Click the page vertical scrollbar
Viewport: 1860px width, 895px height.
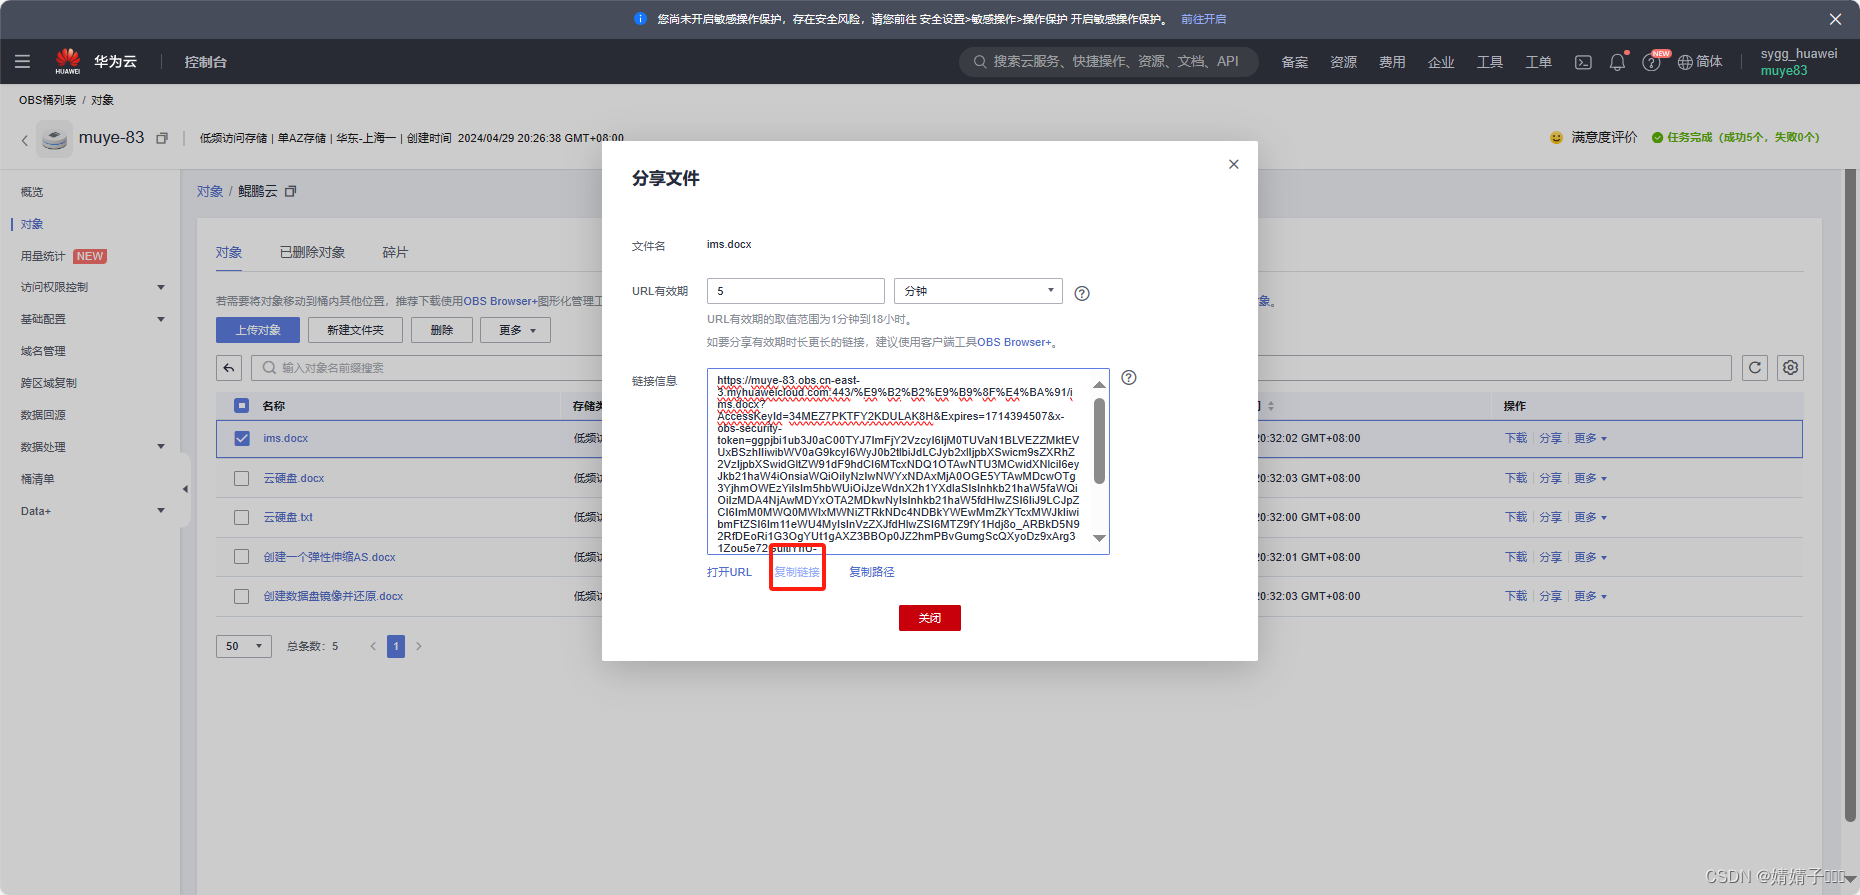pos(1851,495)
